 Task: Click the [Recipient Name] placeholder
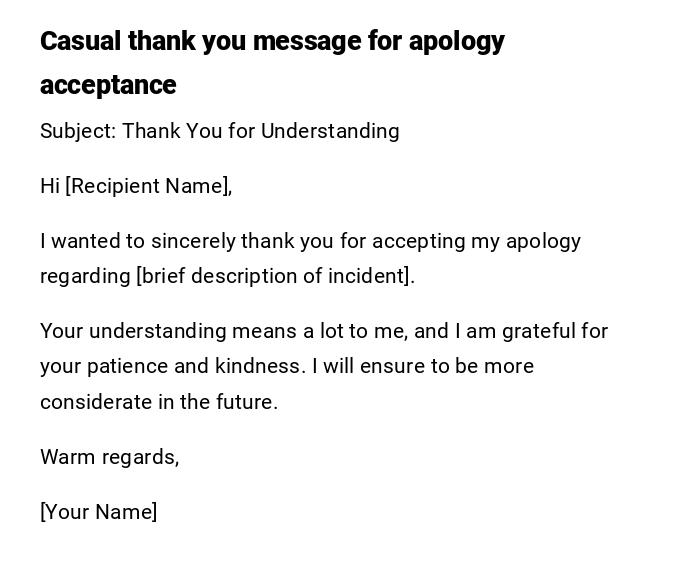pyautogui.click(x=148, y=186)
